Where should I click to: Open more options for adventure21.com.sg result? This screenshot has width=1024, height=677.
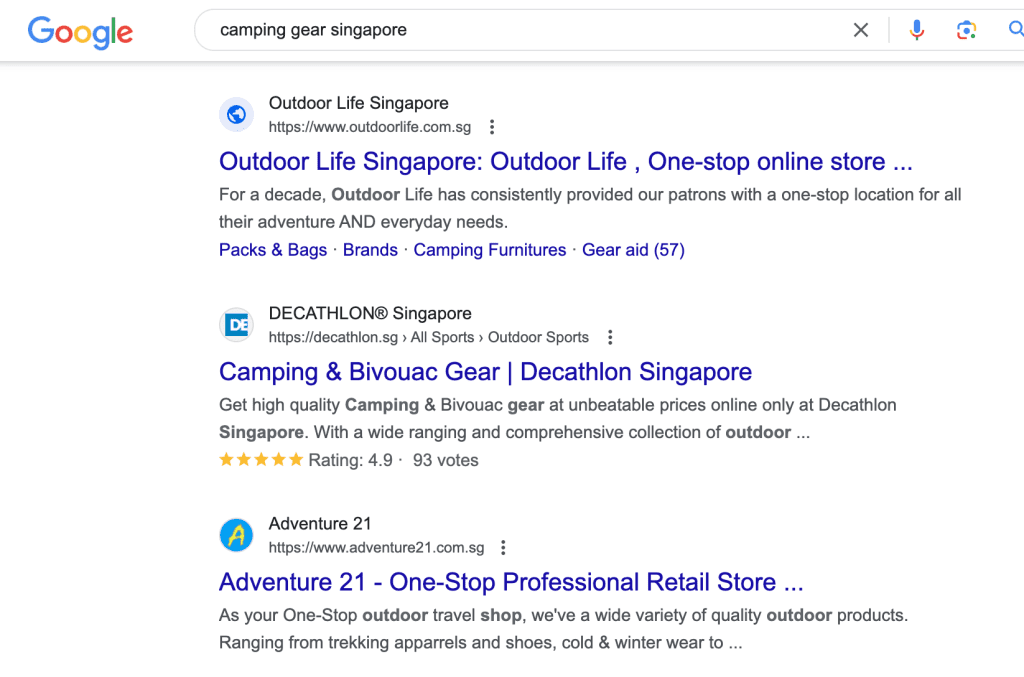pyautogui.click(x=503, y=547)
